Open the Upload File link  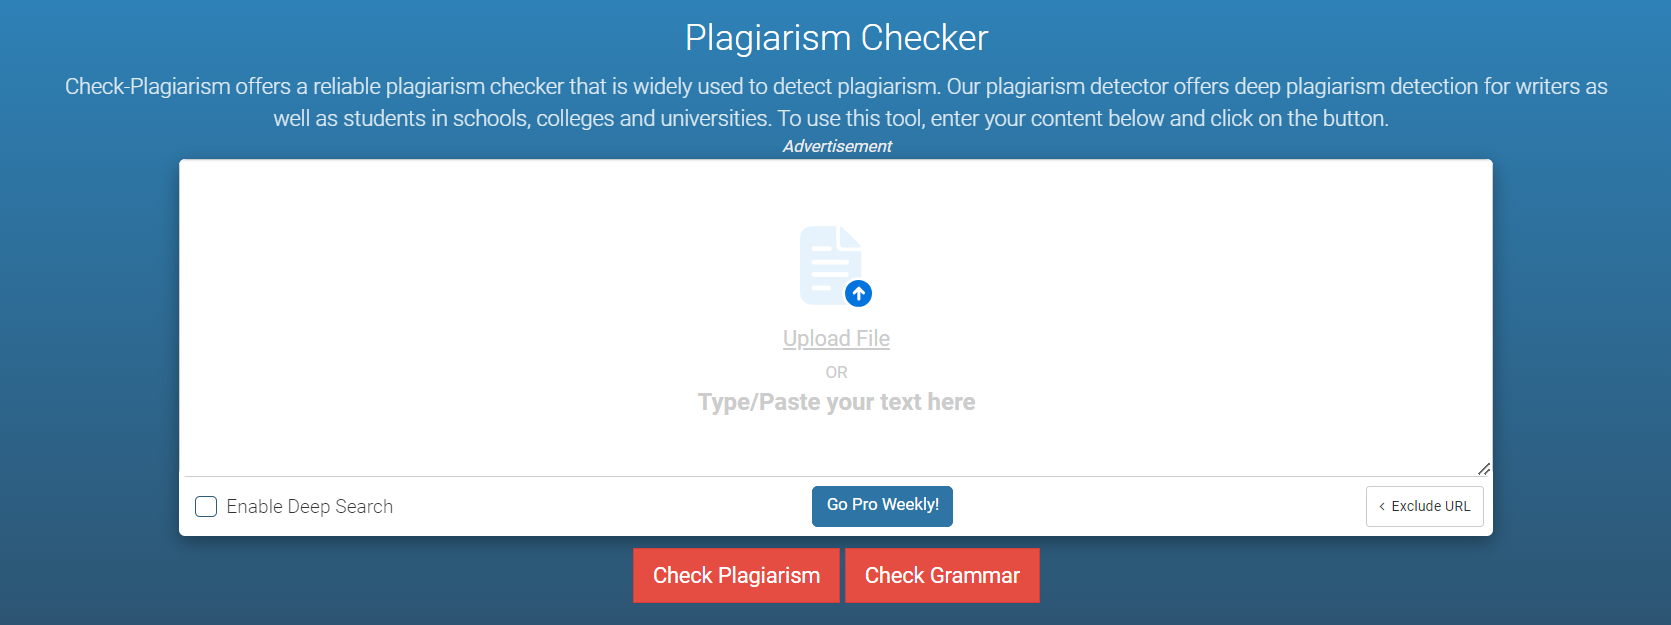tap(836, 339)
